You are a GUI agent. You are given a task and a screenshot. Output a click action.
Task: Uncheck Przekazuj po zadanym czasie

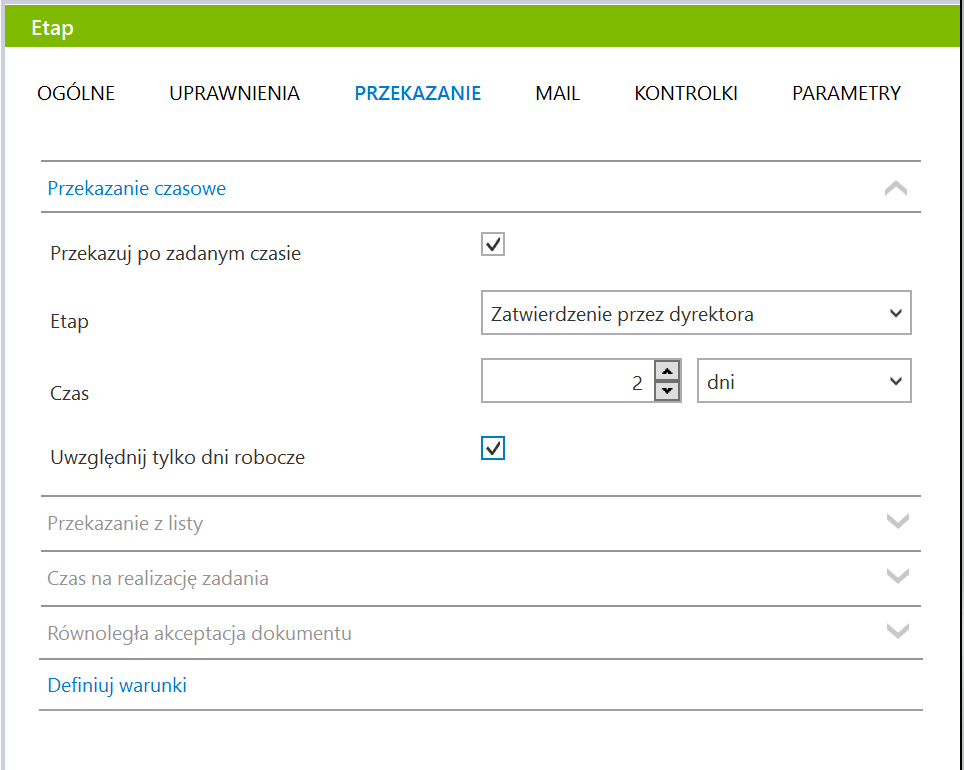click(492, 244)
